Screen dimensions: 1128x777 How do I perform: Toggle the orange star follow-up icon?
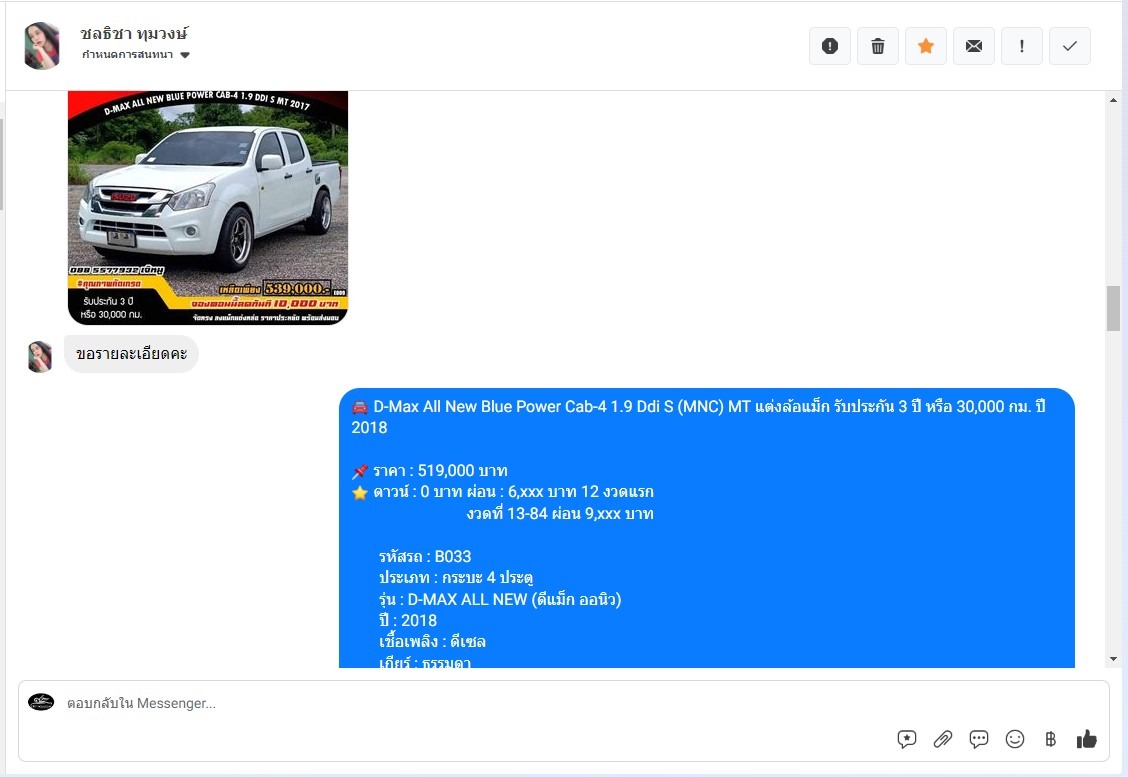(926, 46)
